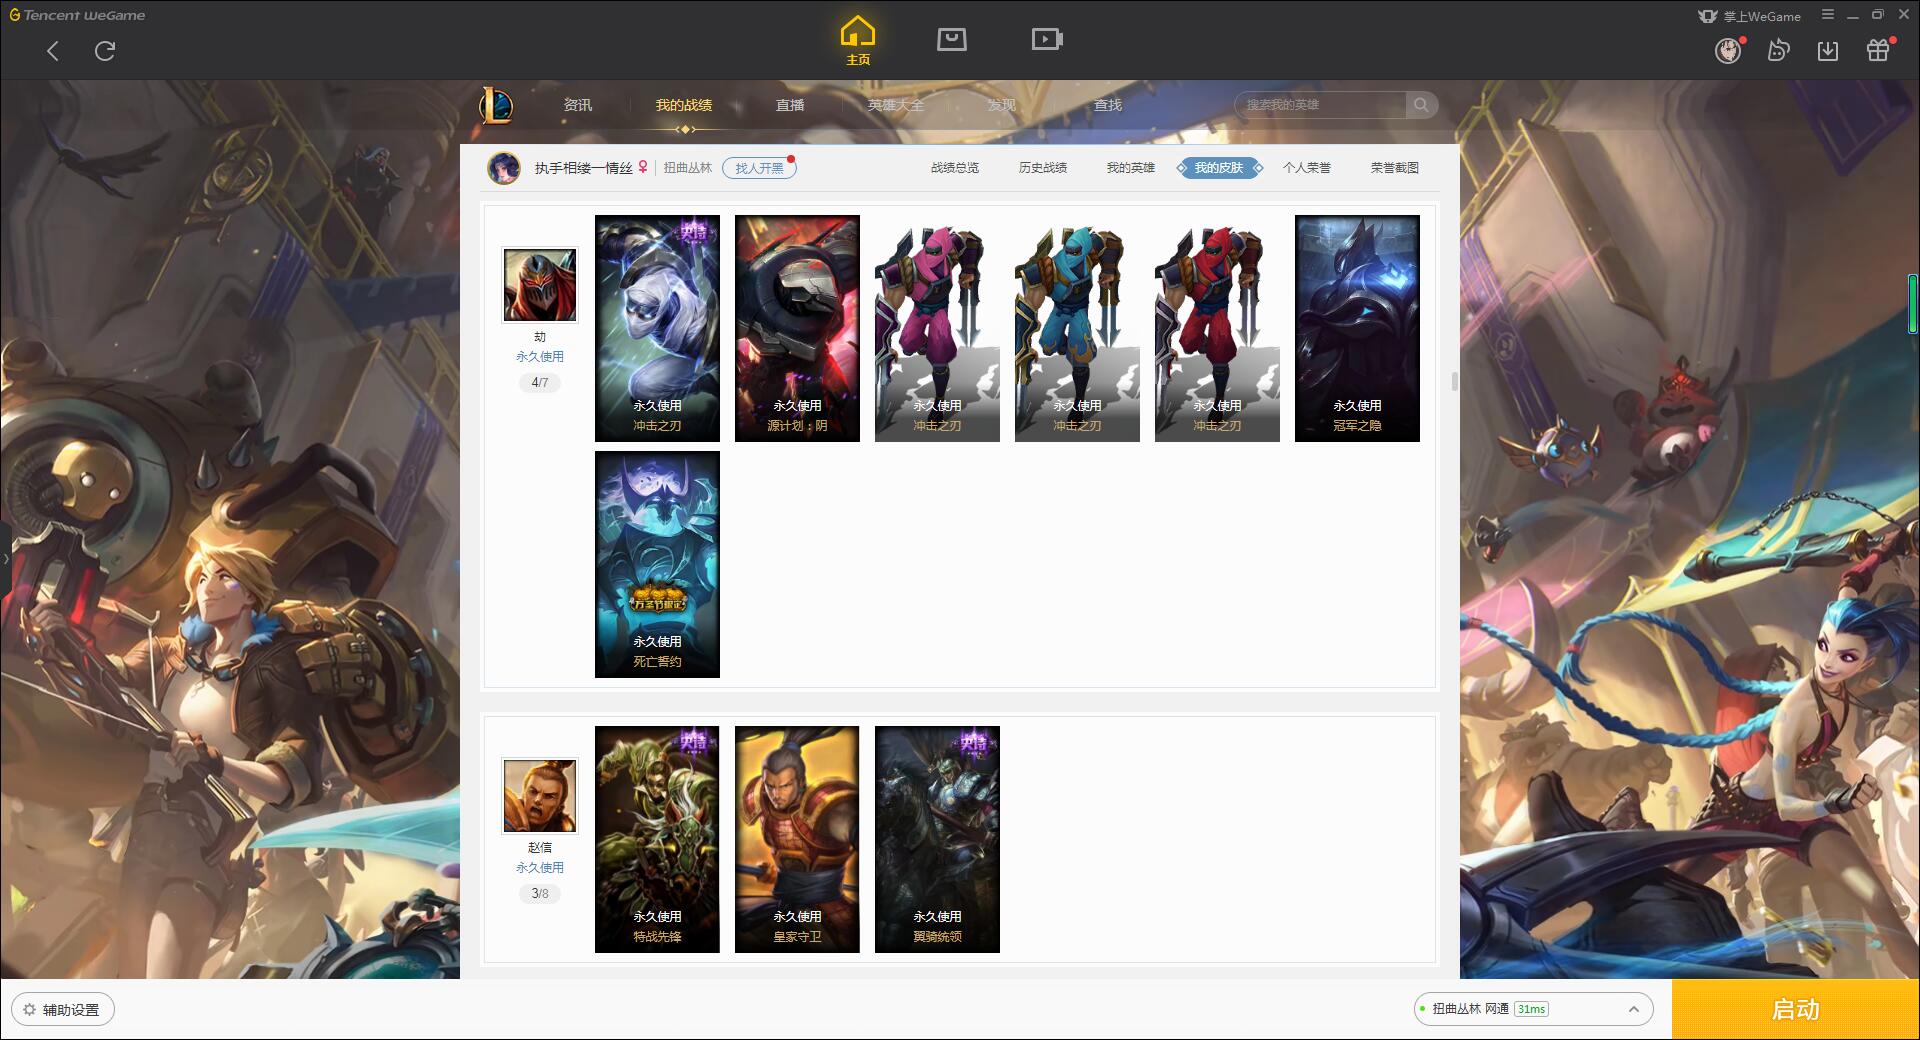Expand the left edge side panel arrow

pos(5,559)
